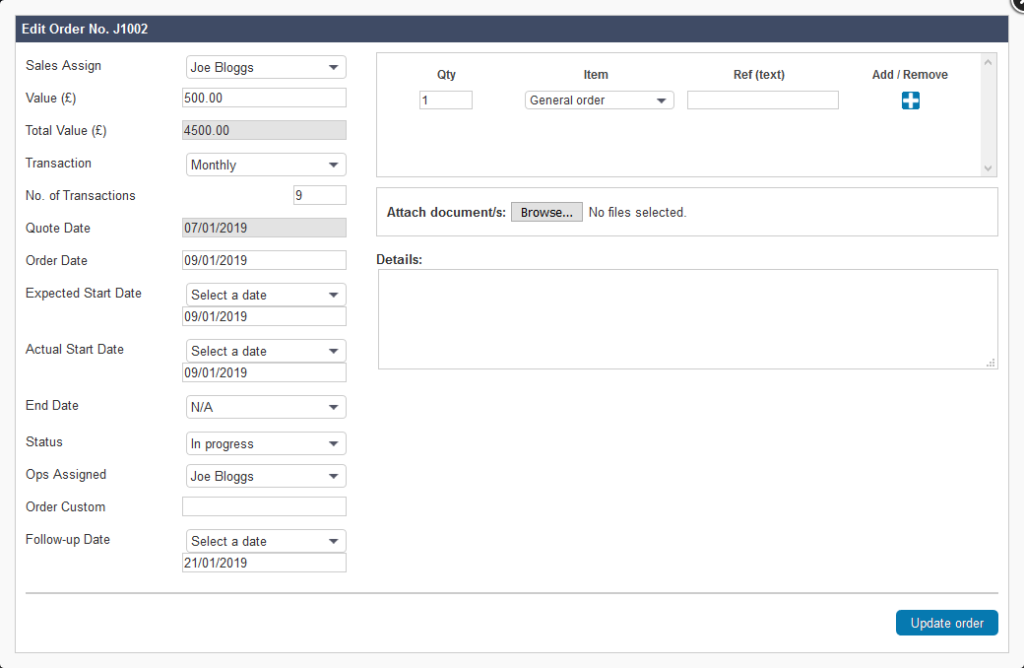Click the Order Date field showing 09/01/2019
The height and width of the screenshot is (668, 1024).
264,259
